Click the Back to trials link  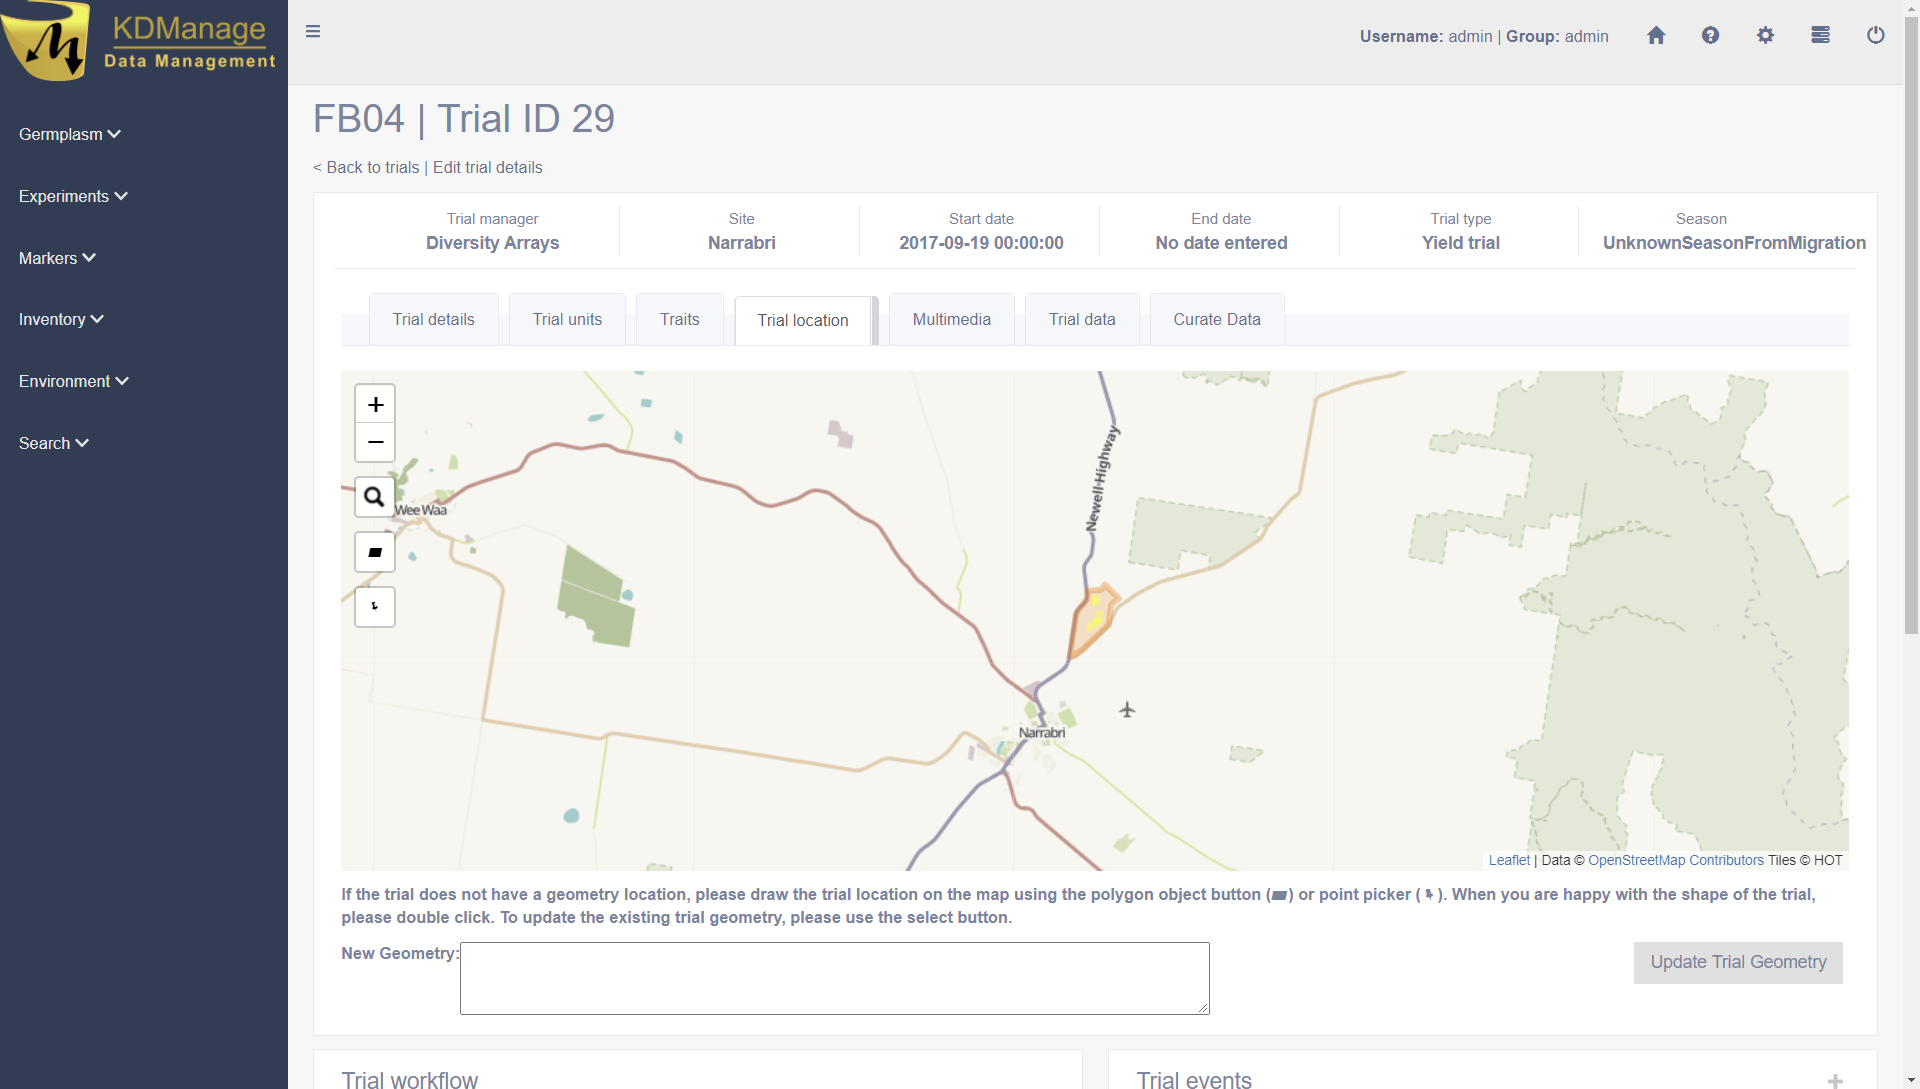366,167
